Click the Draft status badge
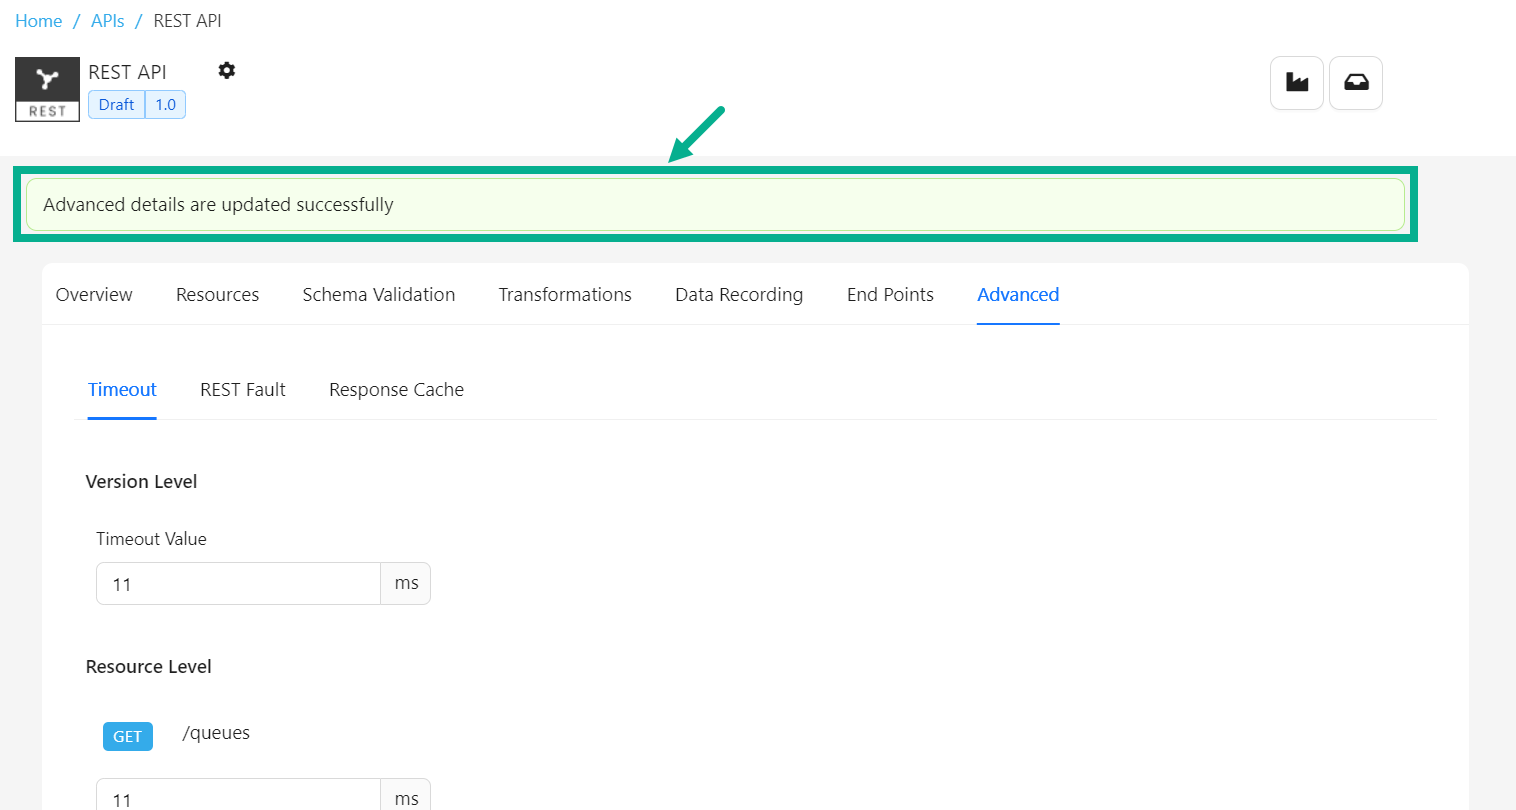 click(116, 105)
